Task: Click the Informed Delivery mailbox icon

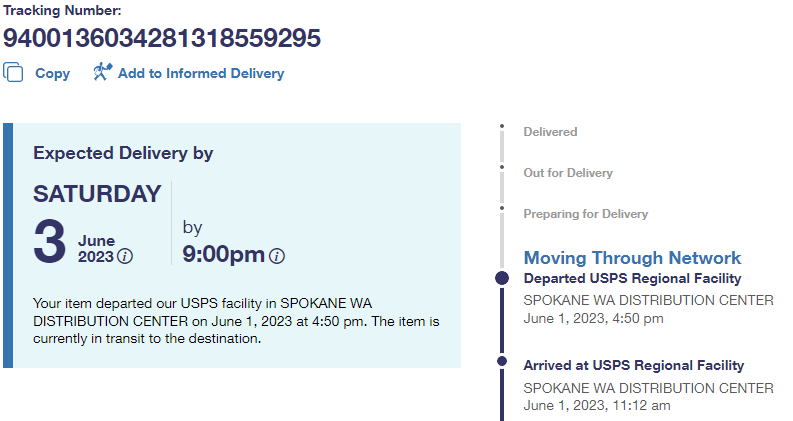Action: 101,72
